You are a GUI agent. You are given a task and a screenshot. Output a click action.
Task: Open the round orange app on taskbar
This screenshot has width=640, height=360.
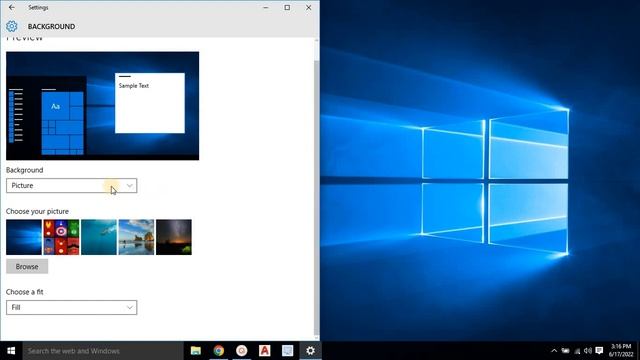(x=242, y=351)
